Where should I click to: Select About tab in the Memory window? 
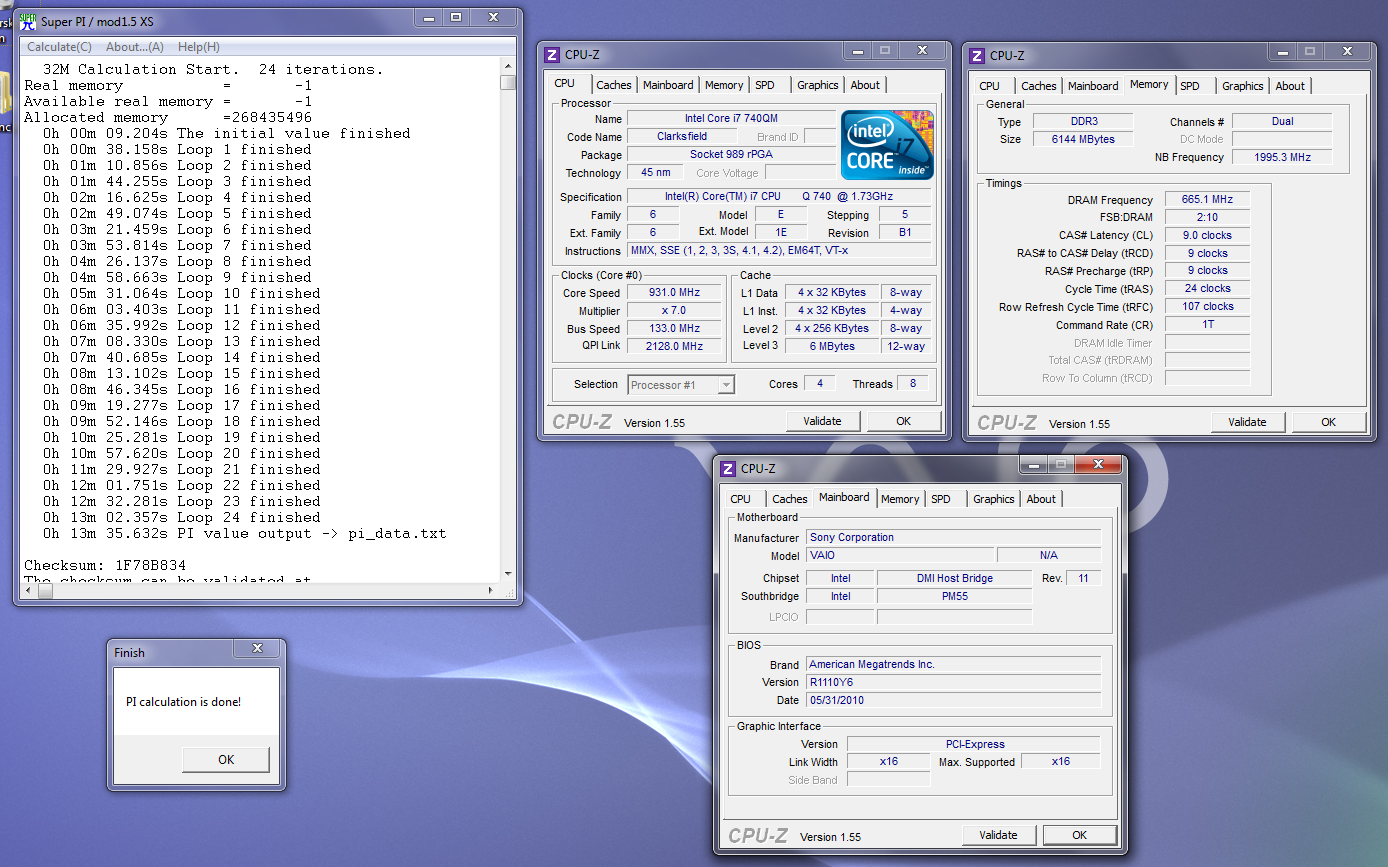[x=1290, y=86]
